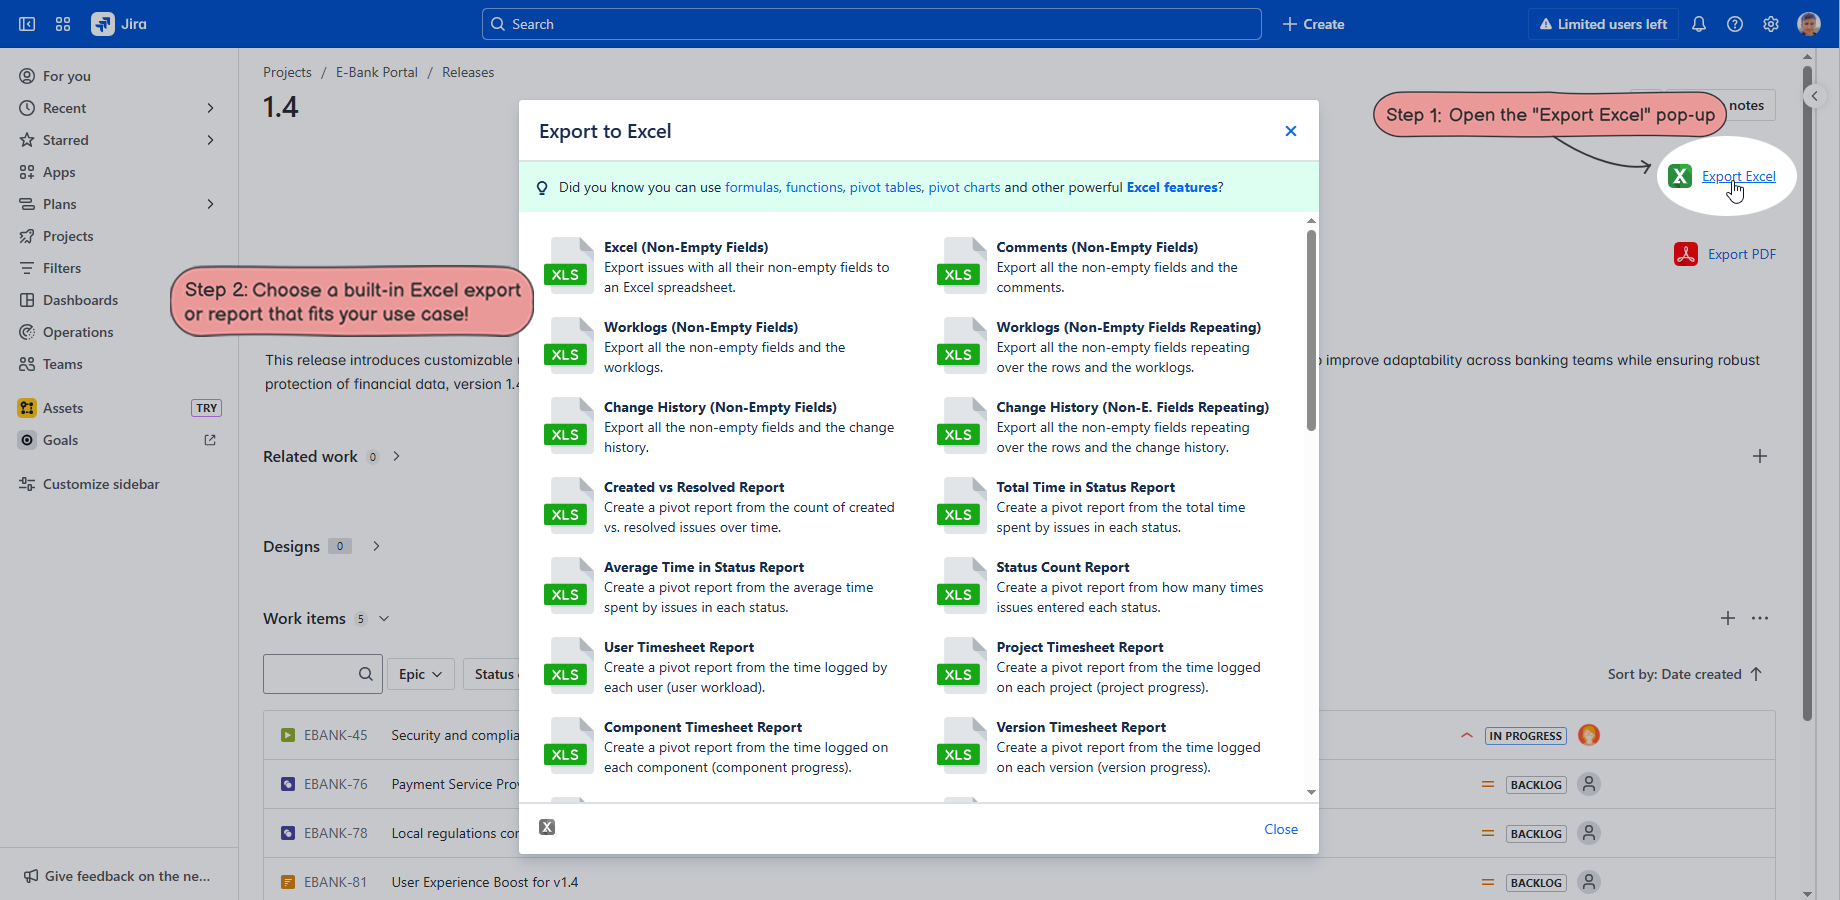
Task: Click the TRY badge next to Assets
Action: tap(206, 408)
